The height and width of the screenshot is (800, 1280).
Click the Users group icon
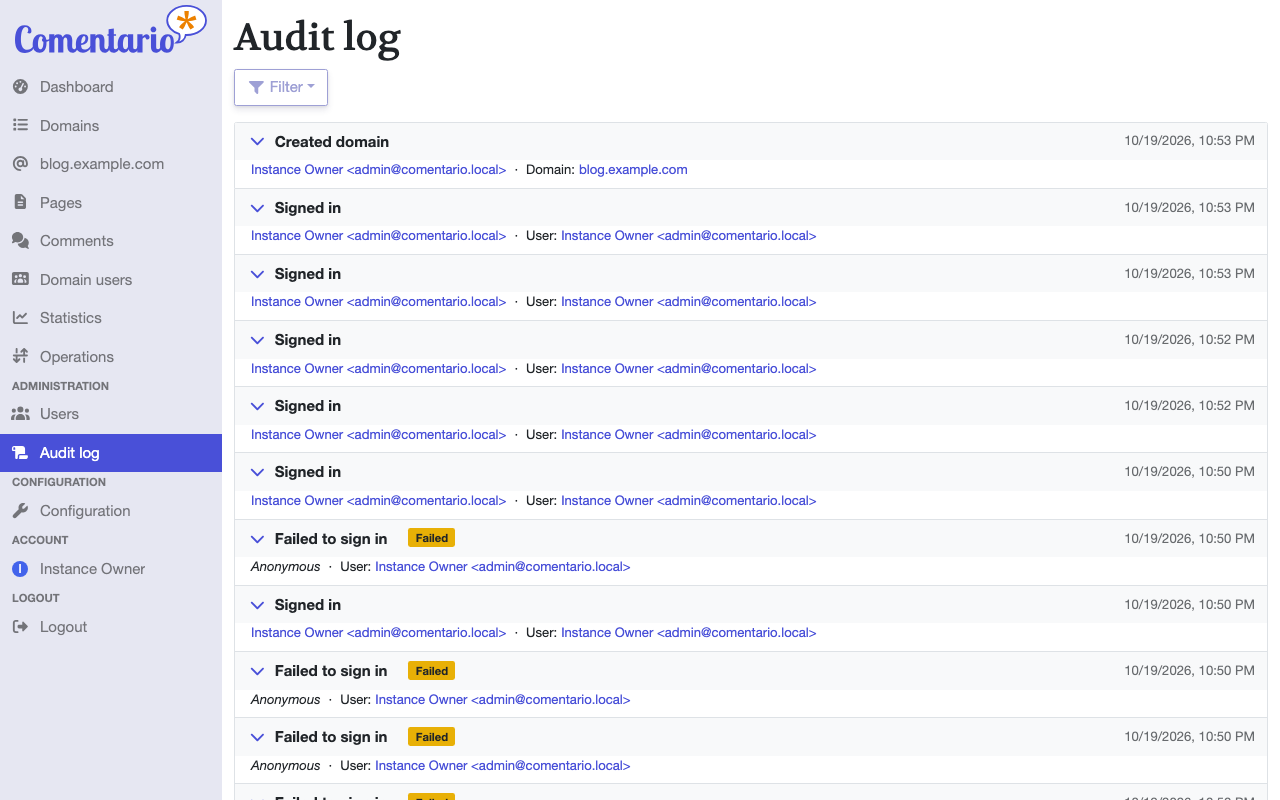point(20,414)
